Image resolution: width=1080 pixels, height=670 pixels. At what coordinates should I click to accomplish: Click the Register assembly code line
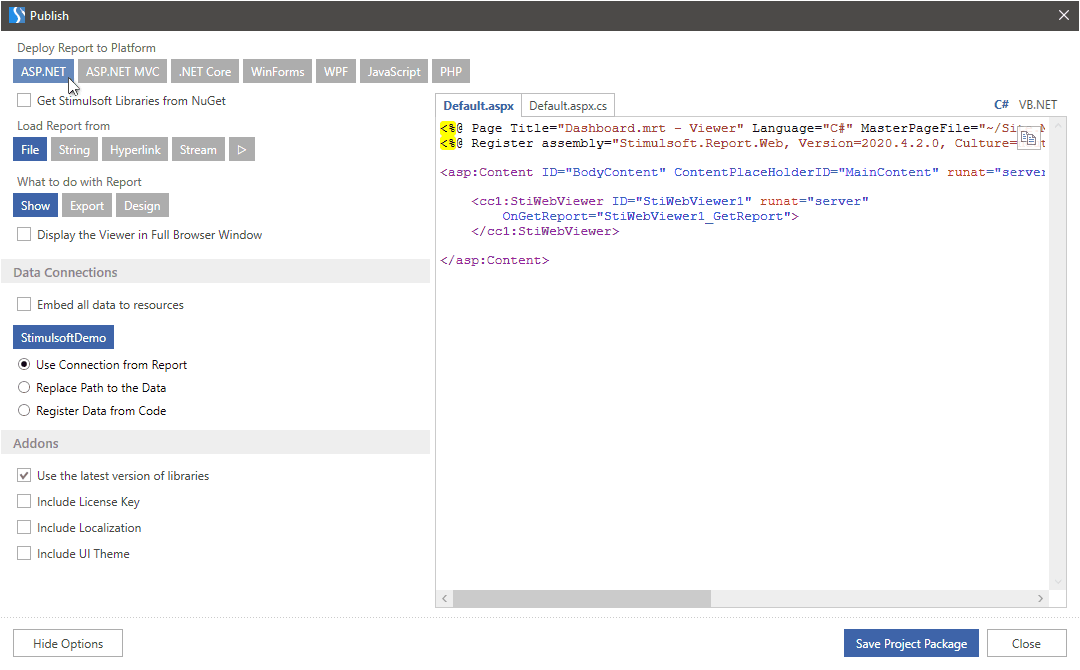click(x=742, y=143)
